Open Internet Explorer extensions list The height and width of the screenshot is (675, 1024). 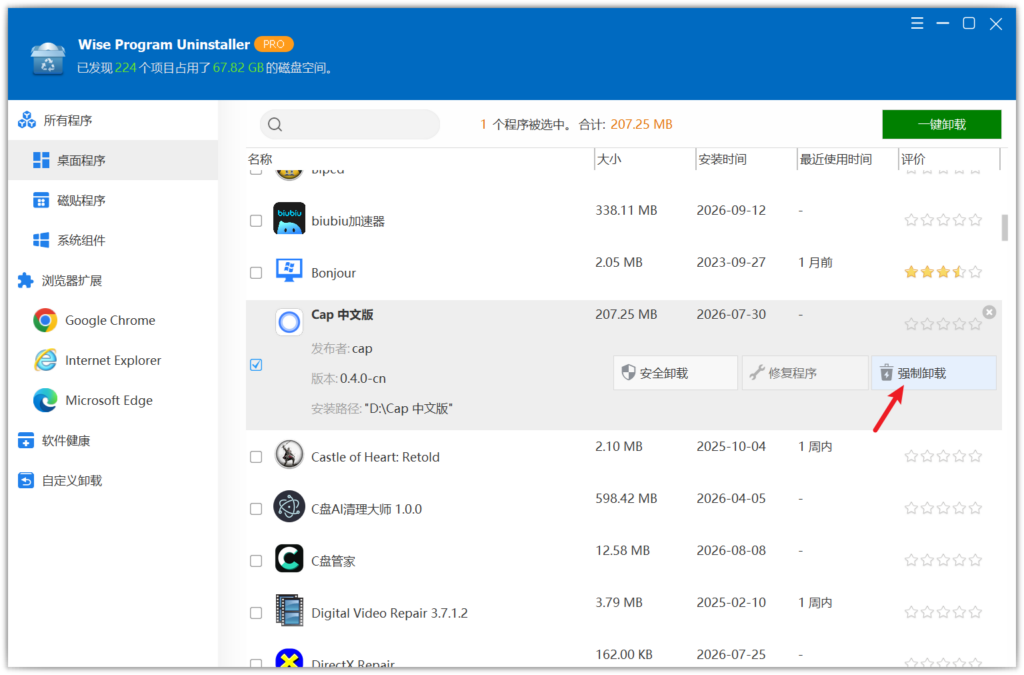tap(113, 360)
